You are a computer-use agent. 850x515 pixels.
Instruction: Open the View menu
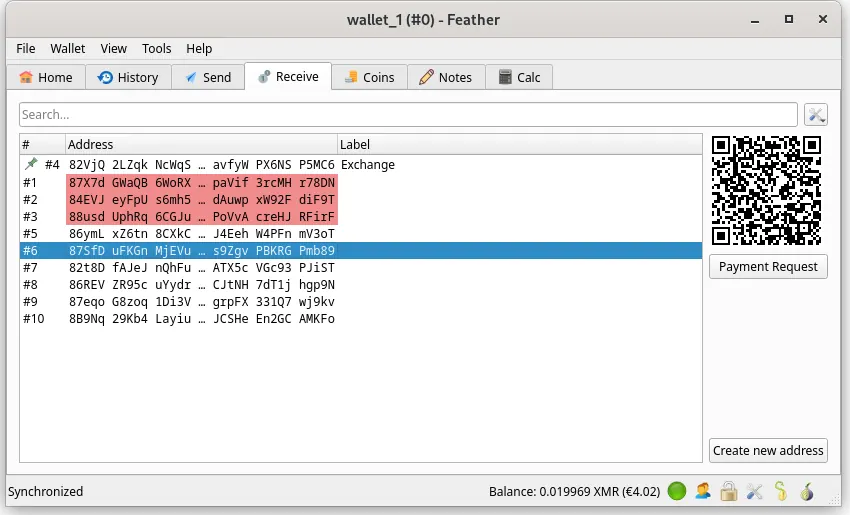coord(113,48)
